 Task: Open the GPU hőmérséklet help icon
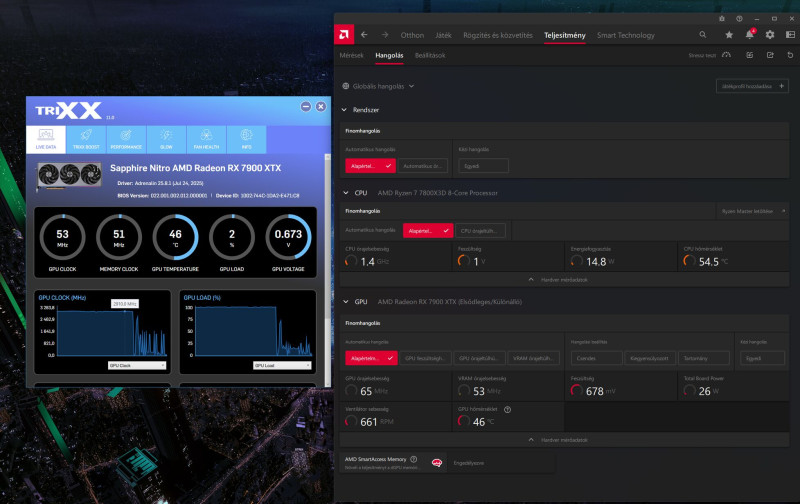(x=508, y=409)
